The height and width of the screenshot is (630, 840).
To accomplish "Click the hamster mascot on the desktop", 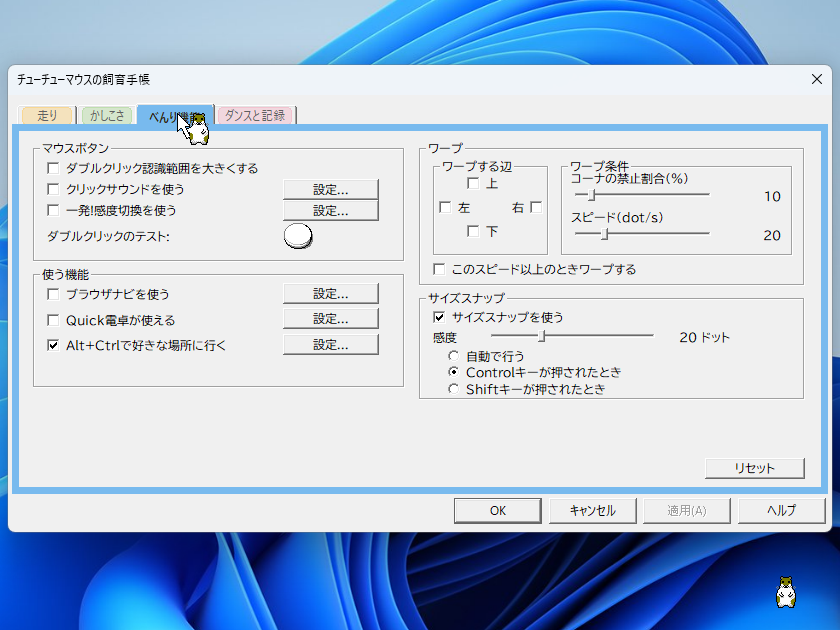I will [x=786, y=592].
